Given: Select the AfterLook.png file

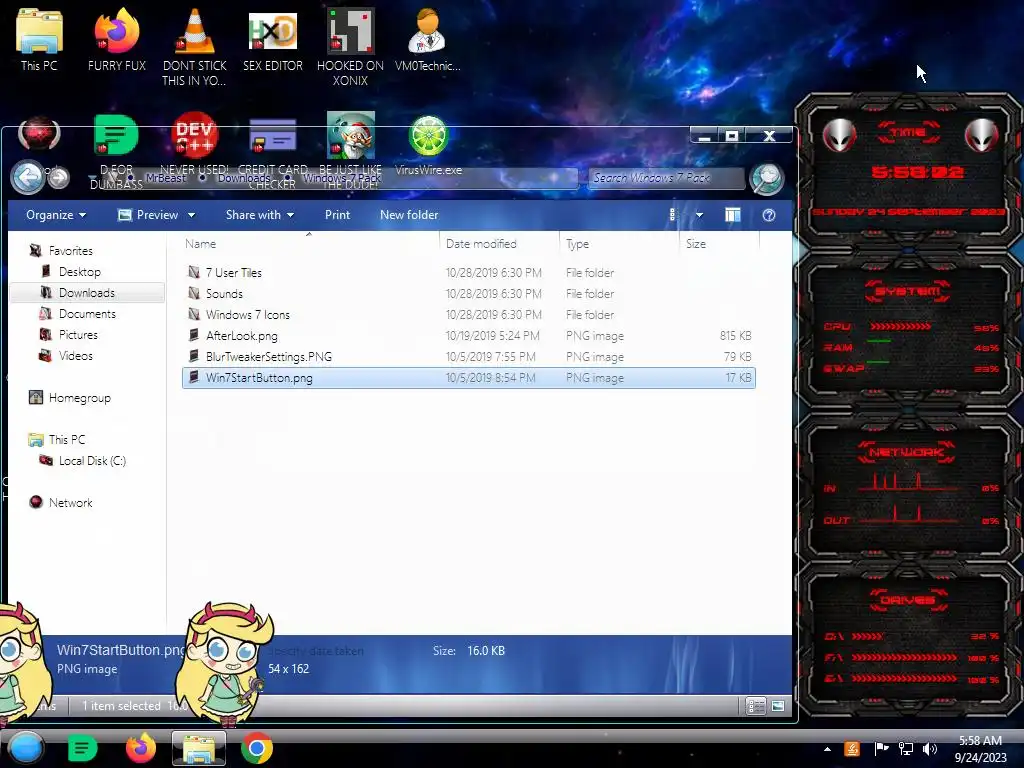Looking at the screenshot, I should 469,336.
